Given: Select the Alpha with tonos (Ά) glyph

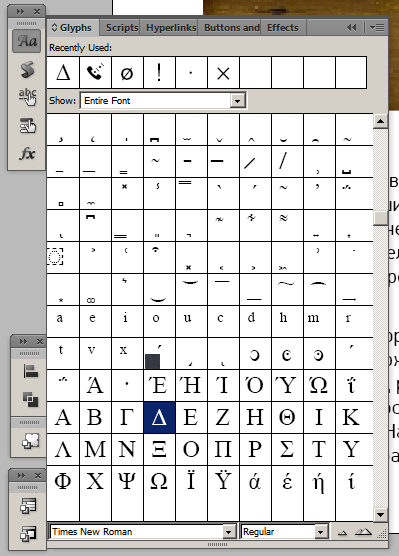Looking at the screenshot, I should coord(95,385).
